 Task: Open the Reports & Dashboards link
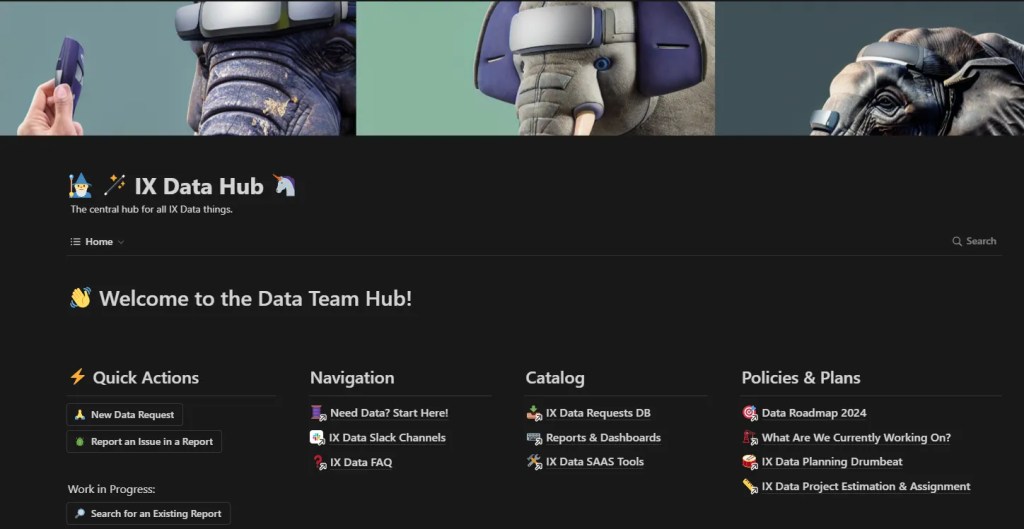[x=603, y=438]
